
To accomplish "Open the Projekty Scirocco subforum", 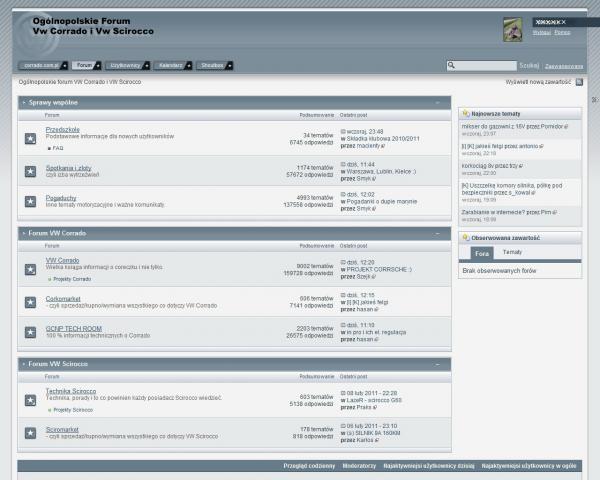I will [73, 410].
